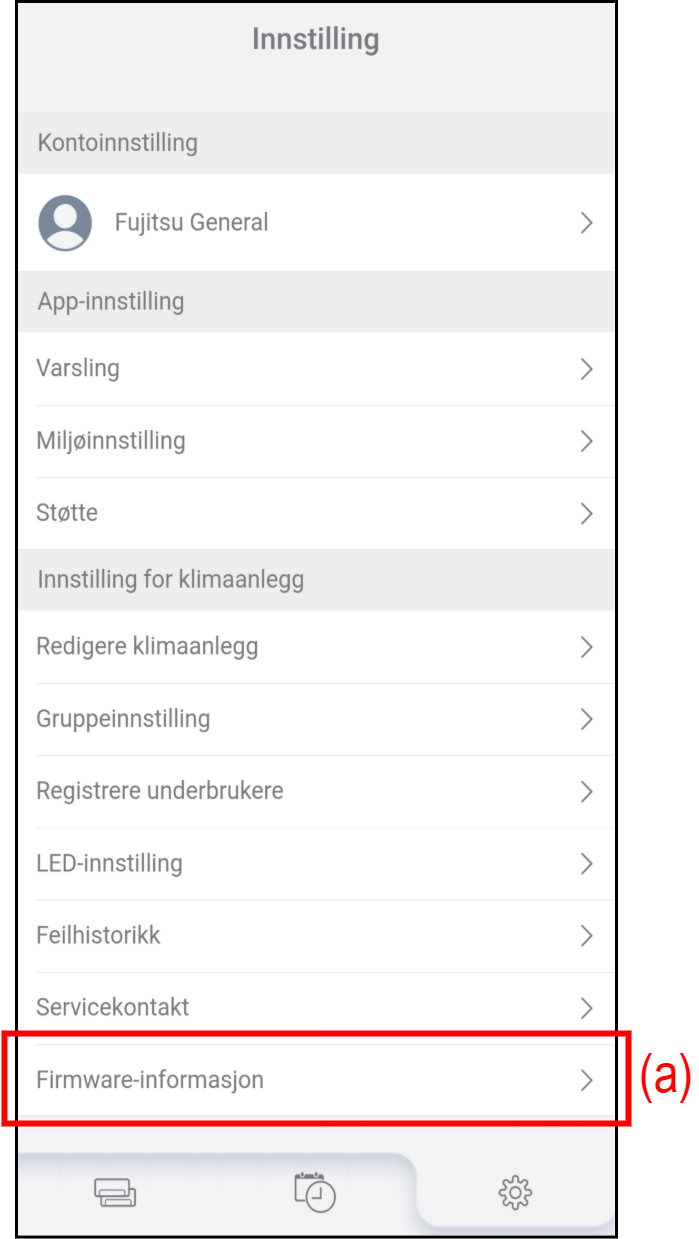699x1239 pixels.
Task: Open the Redigere klimaanlegg menu item
Action: pos(147,647)
